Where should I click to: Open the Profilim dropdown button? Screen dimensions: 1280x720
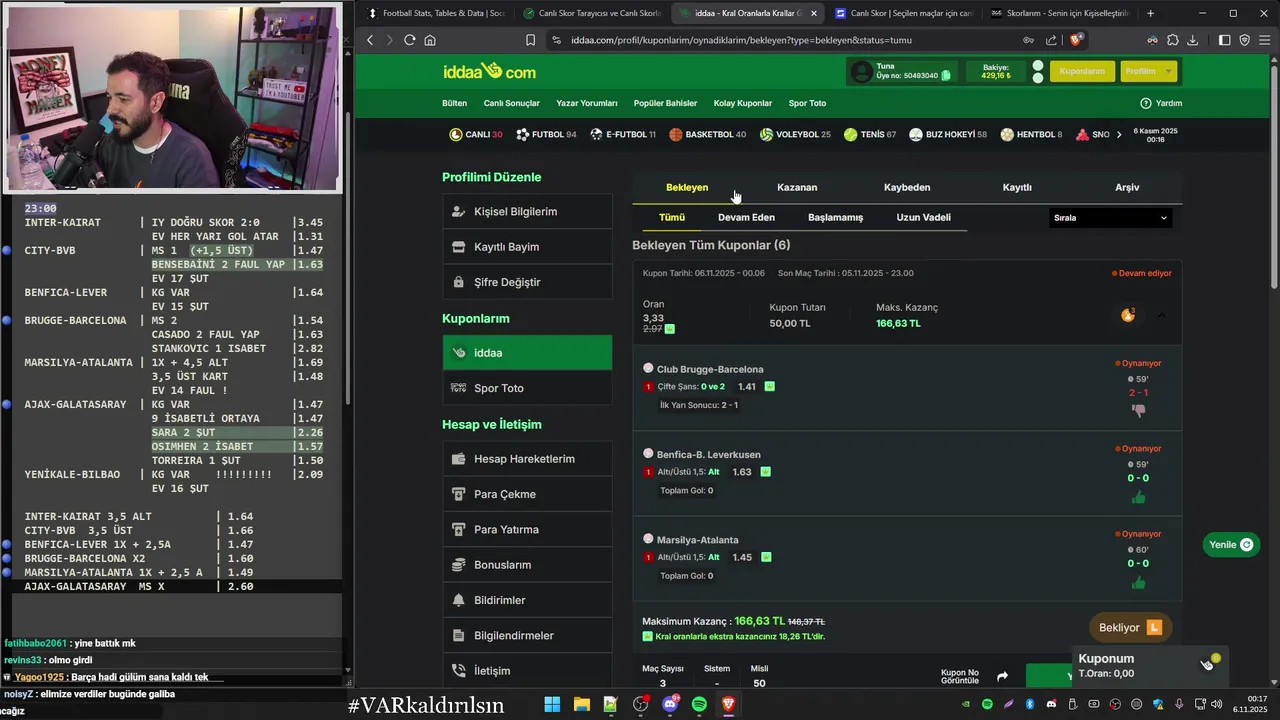click(x=1148, y=71)
